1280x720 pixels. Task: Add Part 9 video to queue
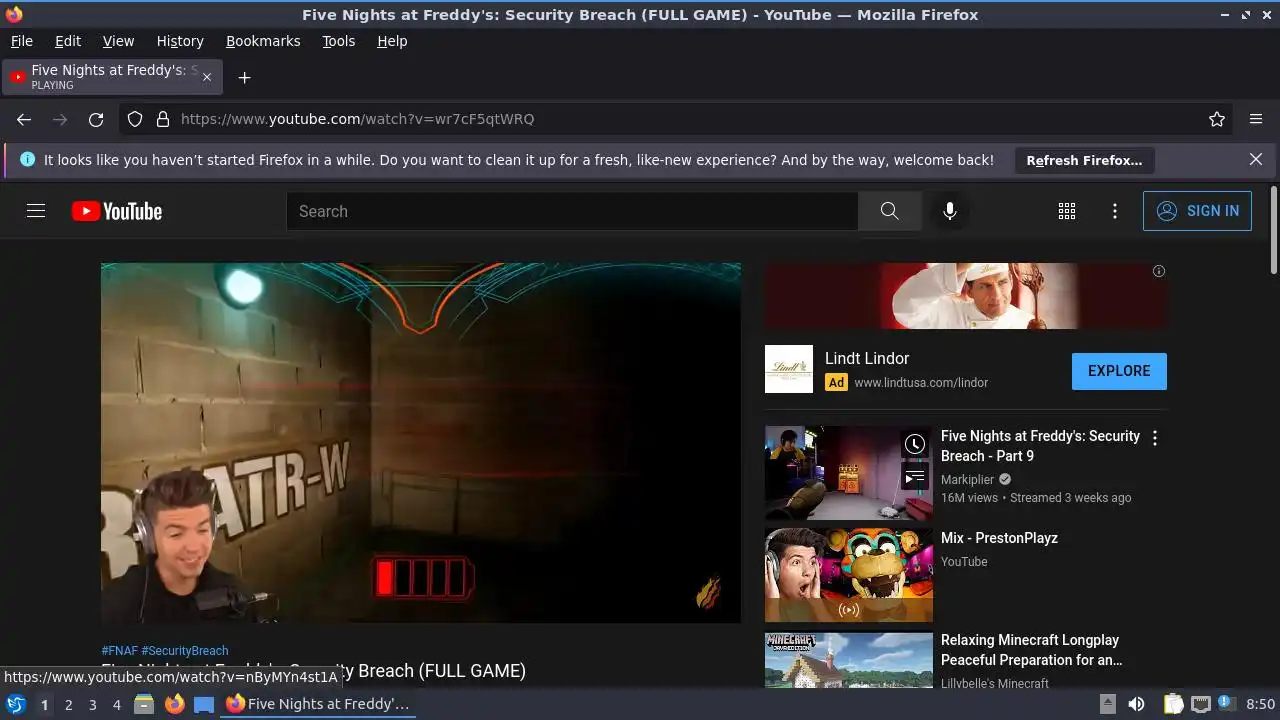click(x=915, y=478)
